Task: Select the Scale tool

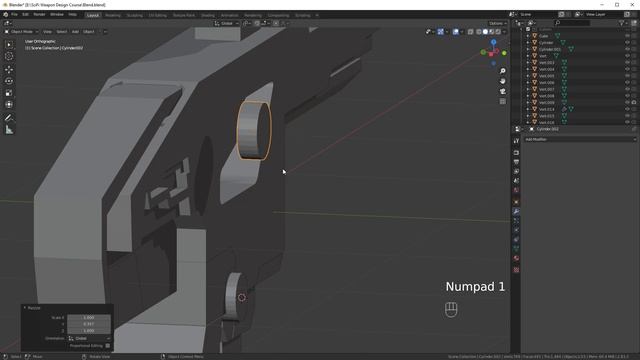Action: pyautogui.click(x=9, y=93)
